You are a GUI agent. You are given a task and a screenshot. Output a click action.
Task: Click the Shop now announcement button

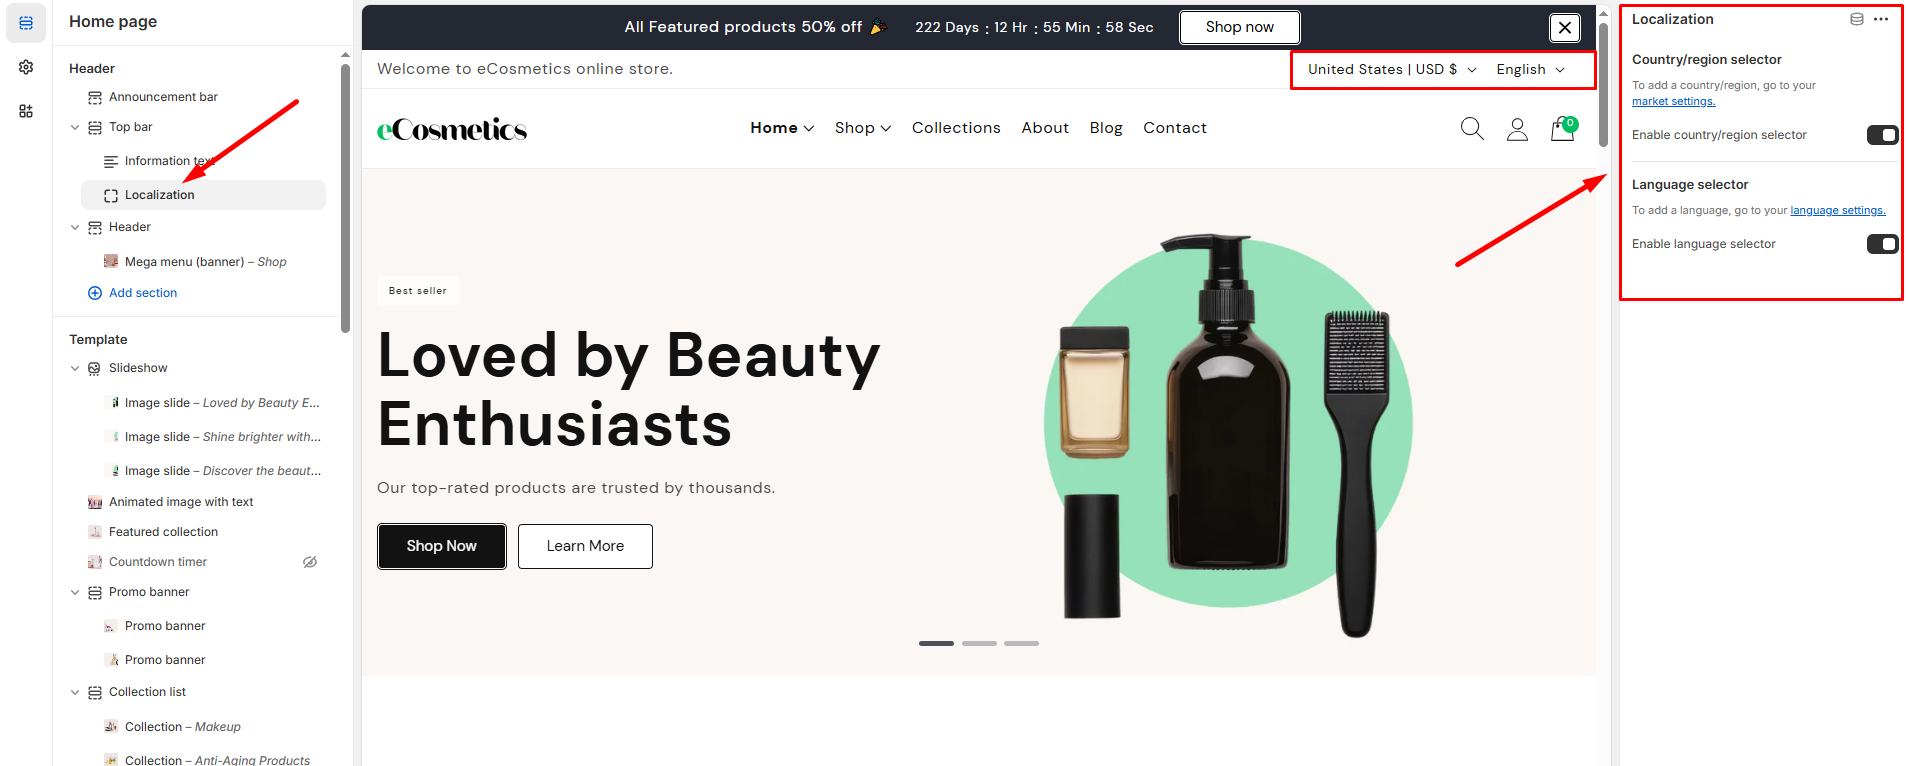tap(1240, 27)
